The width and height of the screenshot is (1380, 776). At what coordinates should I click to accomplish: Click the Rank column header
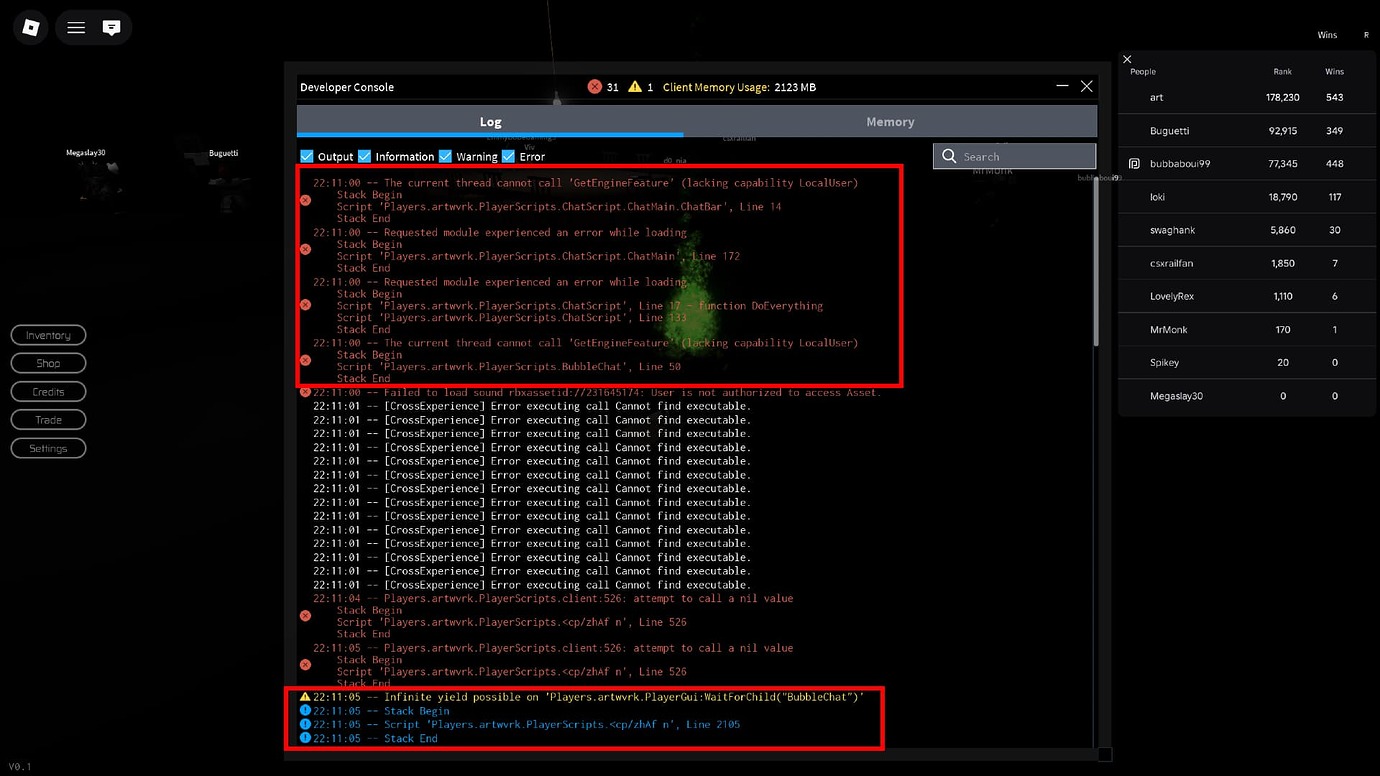(1282, 72)
